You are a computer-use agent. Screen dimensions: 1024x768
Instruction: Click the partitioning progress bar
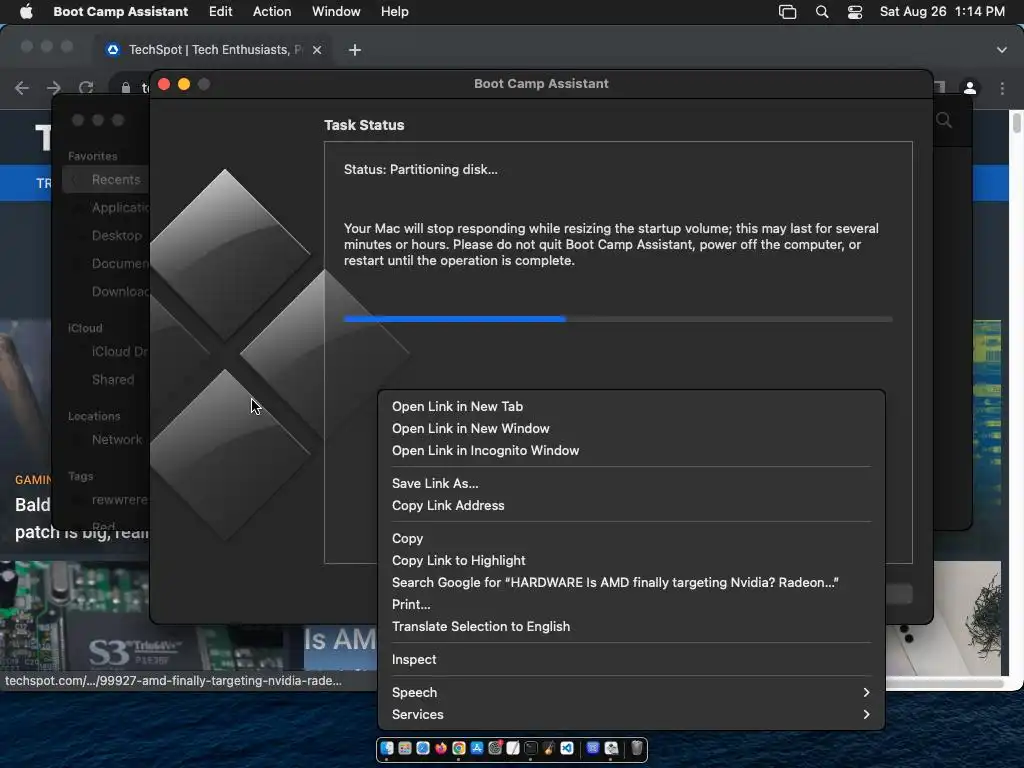618,319
